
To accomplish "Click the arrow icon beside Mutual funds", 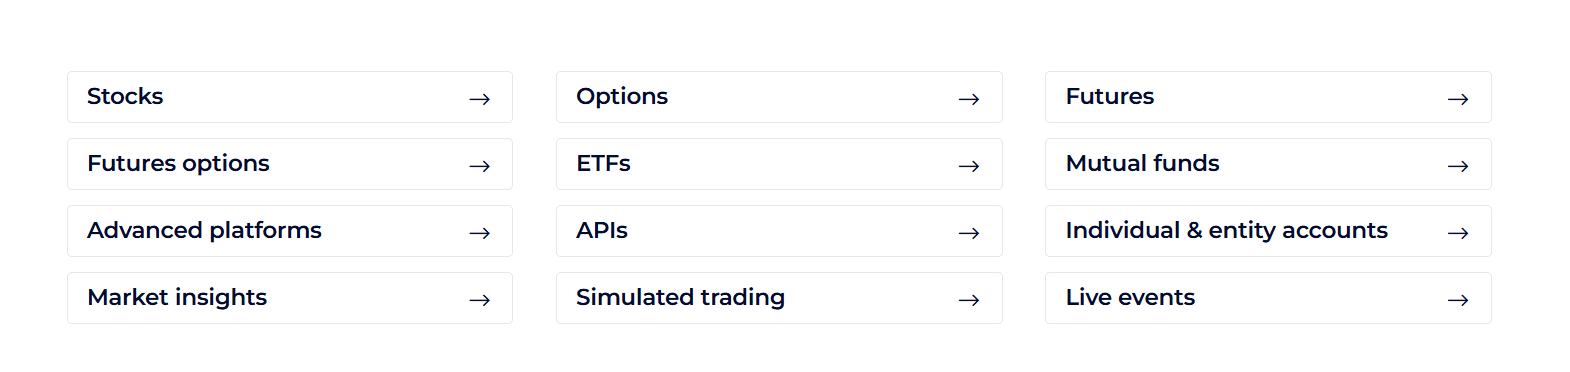I will (1458, 166).
